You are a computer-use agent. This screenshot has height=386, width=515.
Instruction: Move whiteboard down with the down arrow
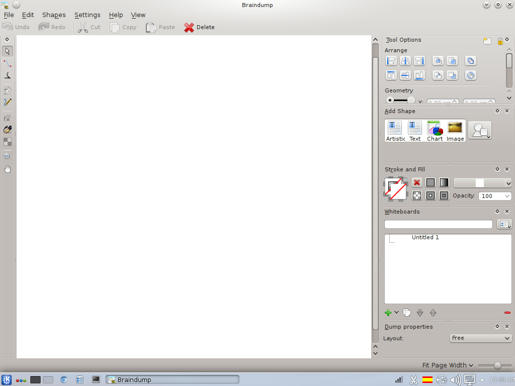coord(420,313)
